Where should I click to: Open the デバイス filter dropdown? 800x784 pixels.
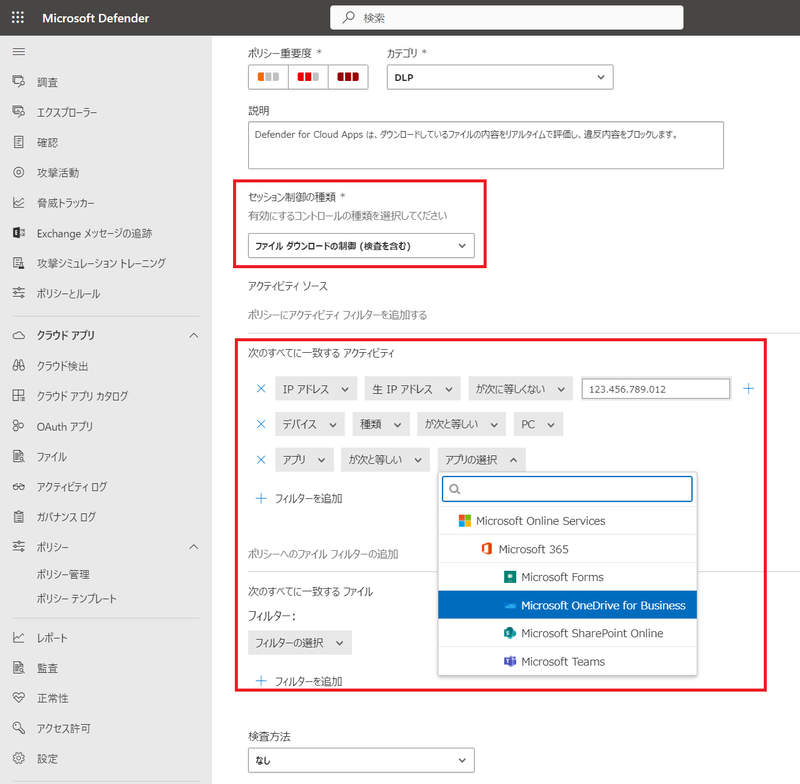tap(310, 424)
